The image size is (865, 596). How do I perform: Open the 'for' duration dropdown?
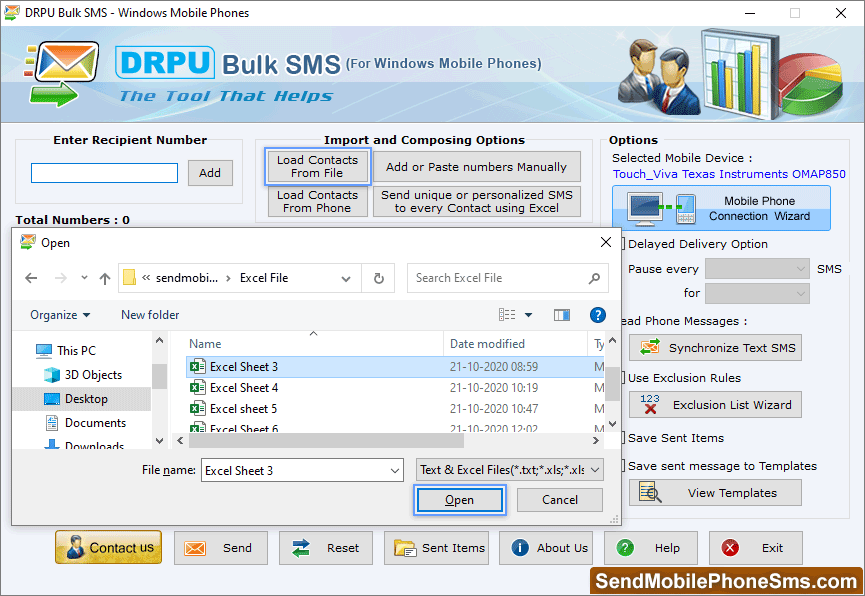(757, 293)
